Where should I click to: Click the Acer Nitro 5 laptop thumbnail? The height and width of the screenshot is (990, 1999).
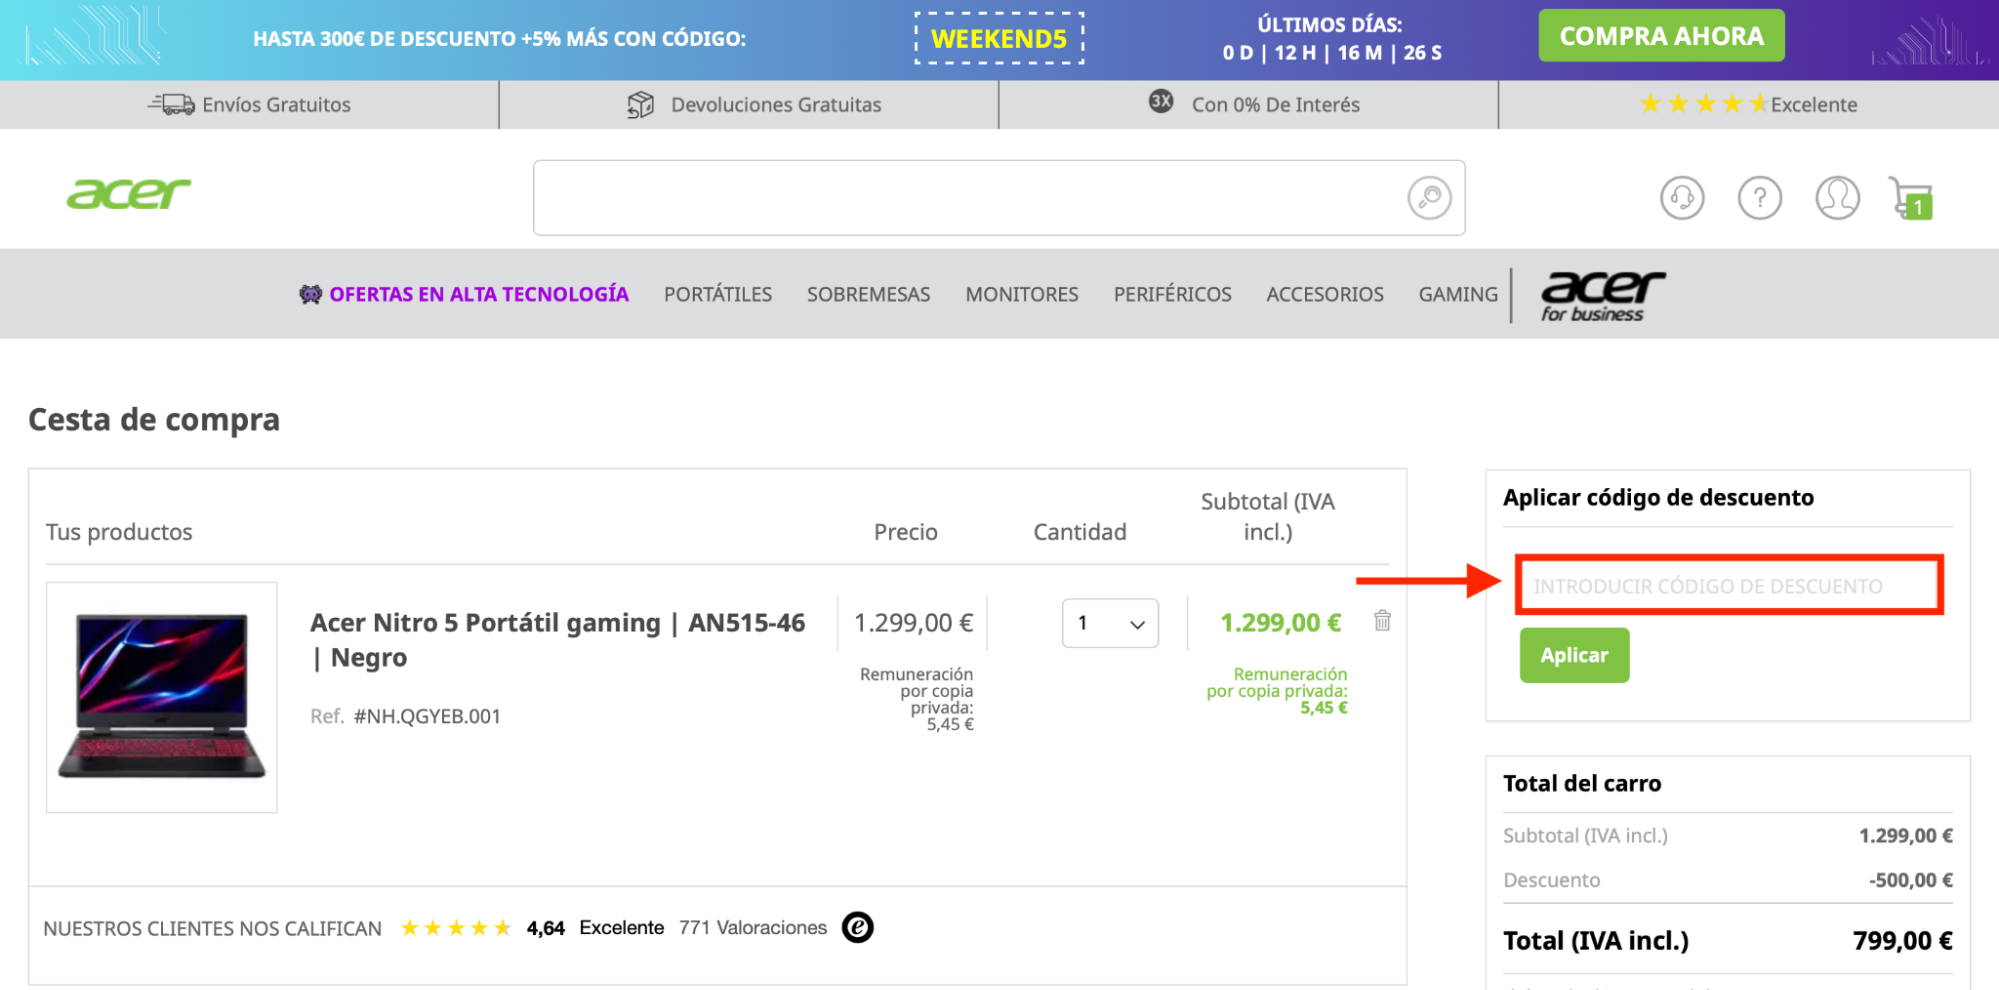point(161,697)
